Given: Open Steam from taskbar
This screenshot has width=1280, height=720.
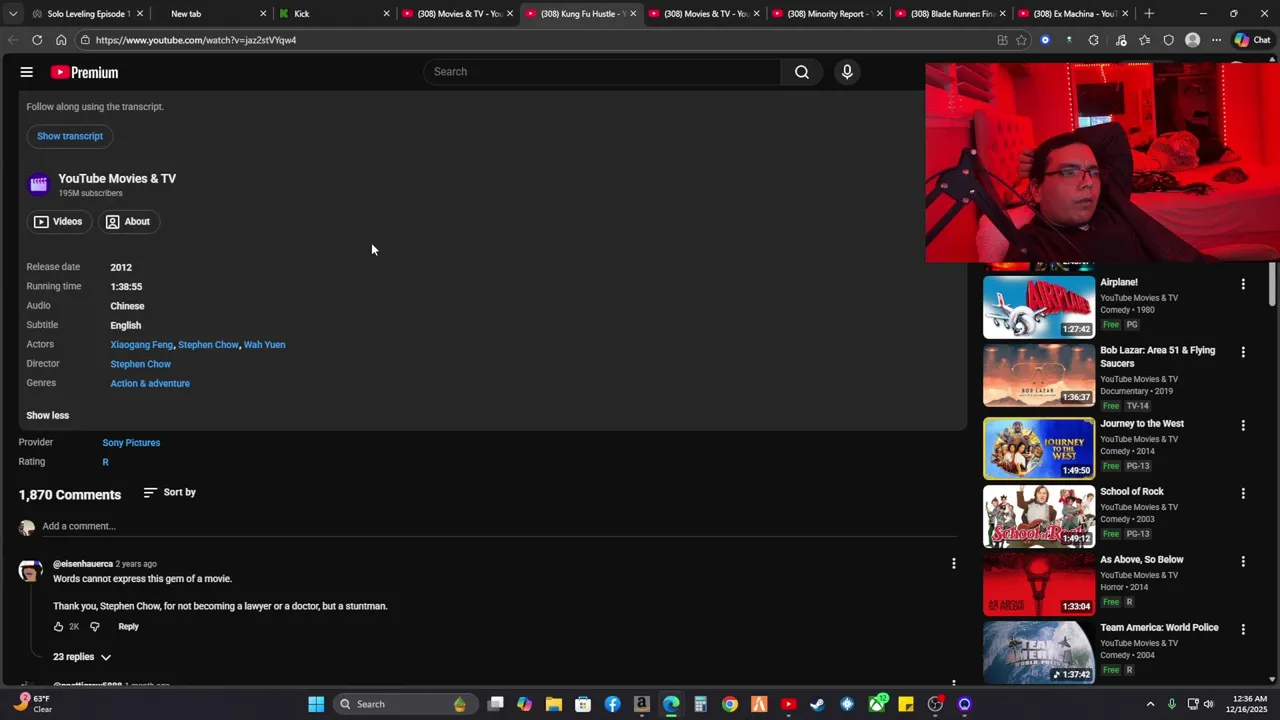Looking at the screenshot, I should pos(818,704).
